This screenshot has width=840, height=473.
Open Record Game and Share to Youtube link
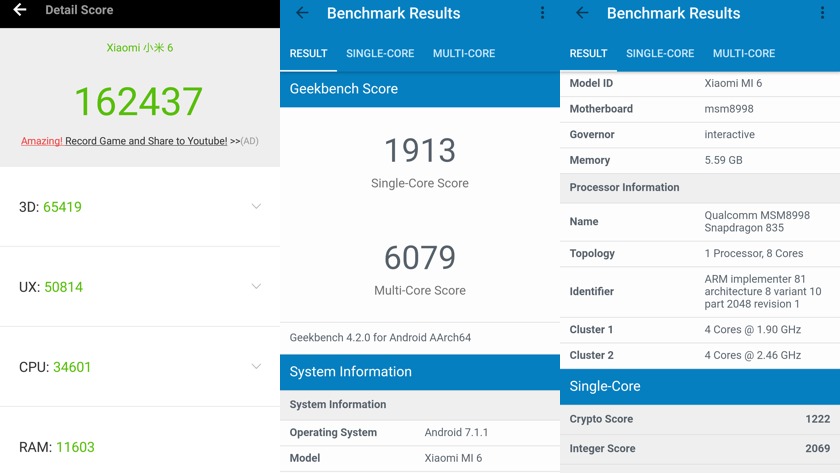click(146, 141)
